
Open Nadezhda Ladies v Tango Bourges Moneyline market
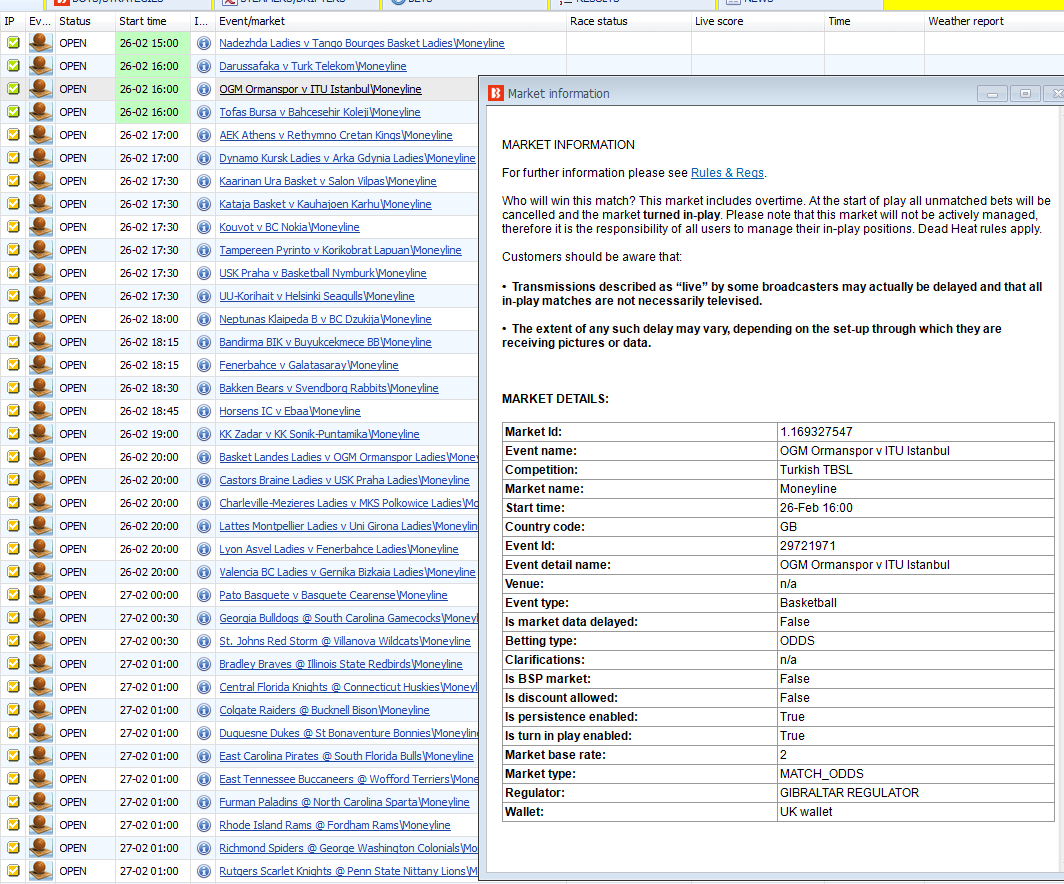(x=362, y=43)
